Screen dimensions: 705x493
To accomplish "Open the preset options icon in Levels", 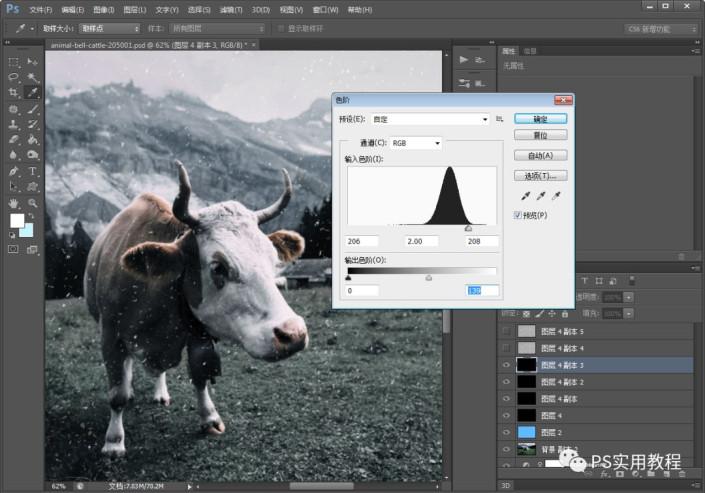I will 500,119.
